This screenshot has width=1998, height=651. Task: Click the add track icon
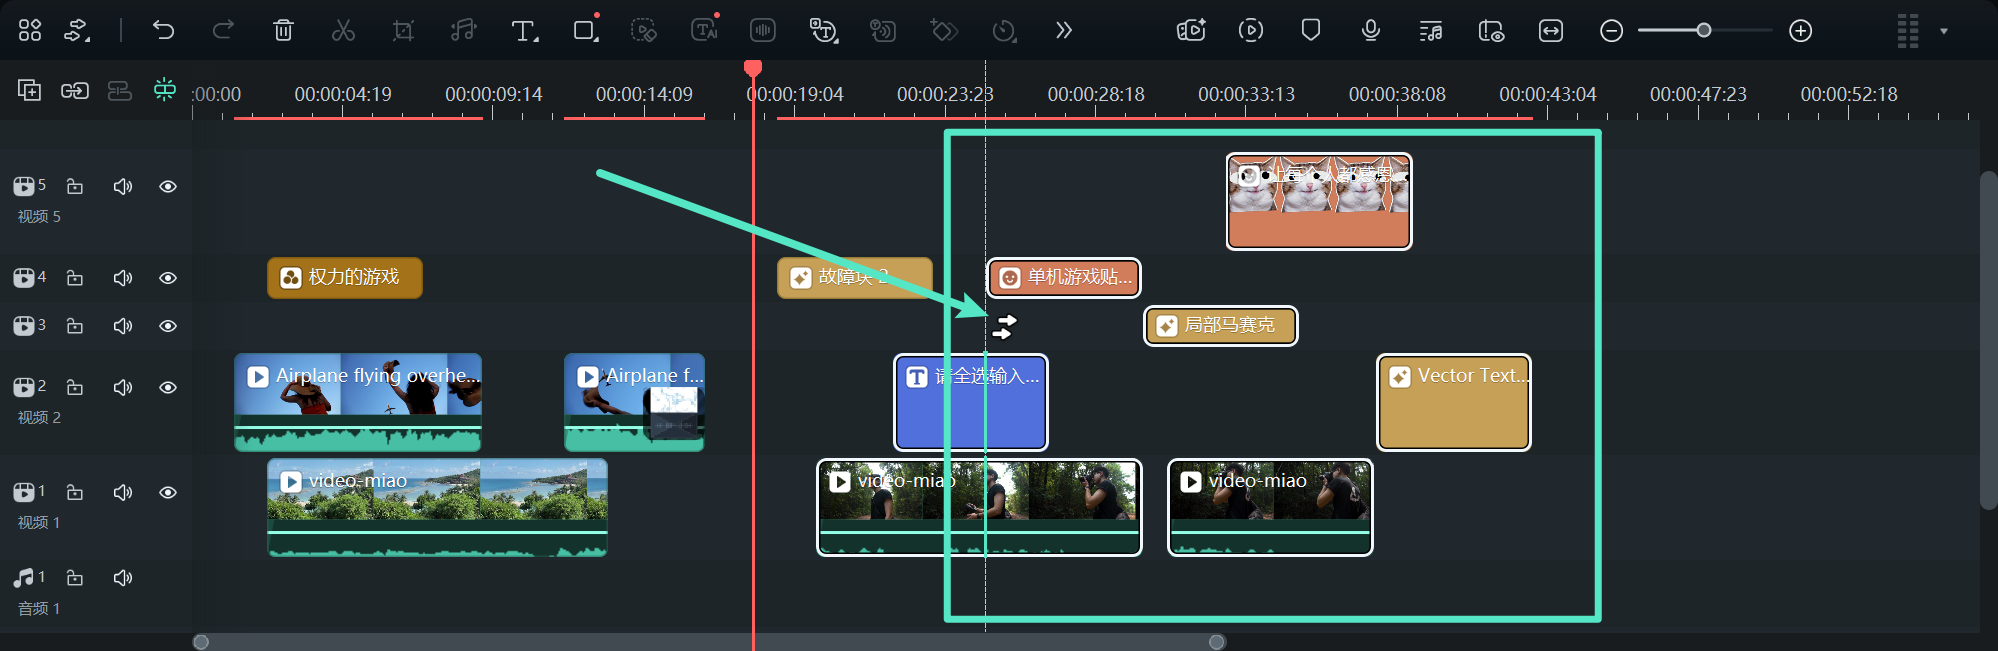(x=30, y=91)
